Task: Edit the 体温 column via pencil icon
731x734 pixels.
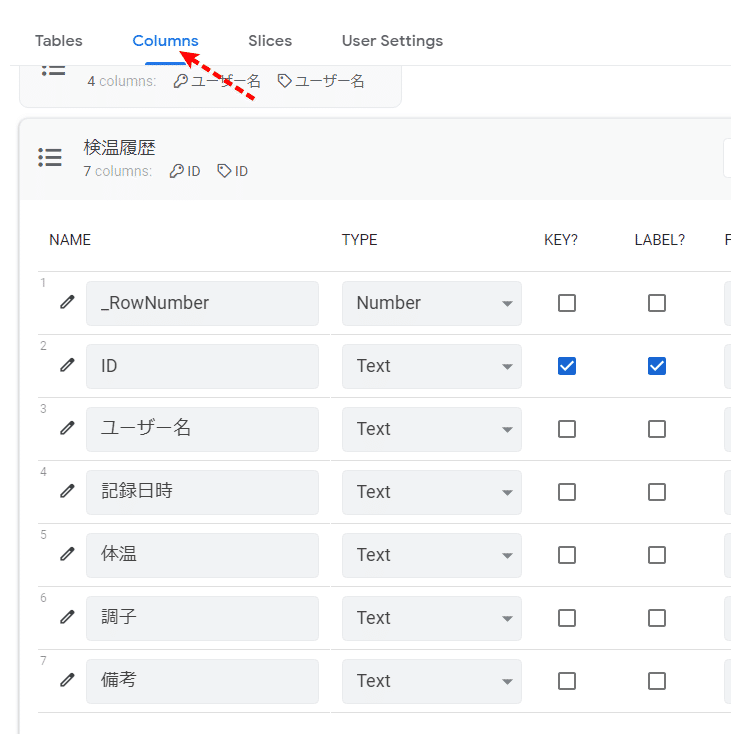Action: coord(67,554)
